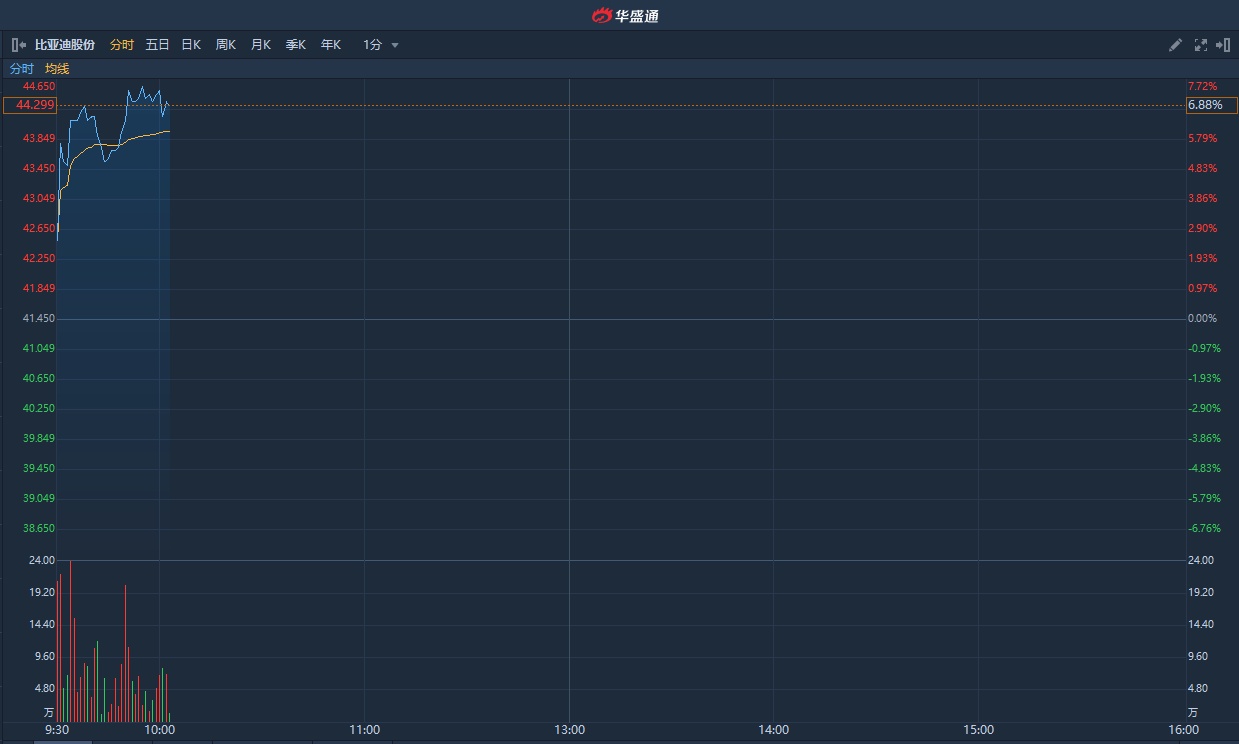The width and height of the screenshot is (1239, 744).
Task: Expand the chart to fullscreen
Action: [1200, 45]
